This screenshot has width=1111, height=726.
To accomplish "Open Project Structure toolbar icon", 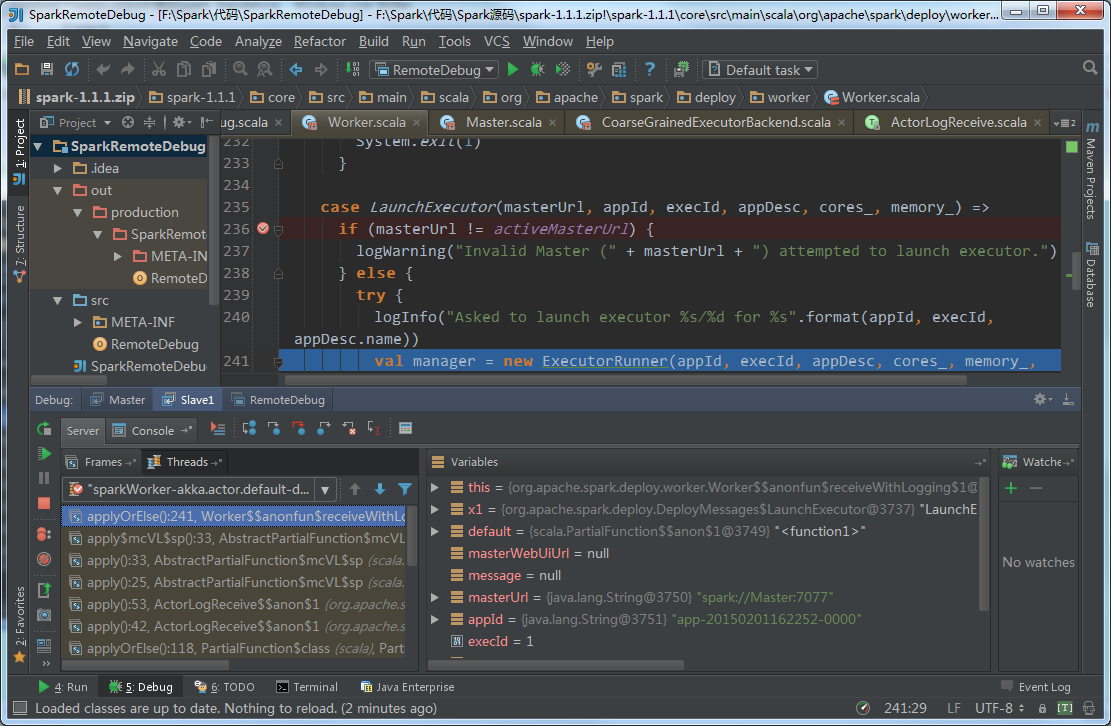I will pos(619,69).
